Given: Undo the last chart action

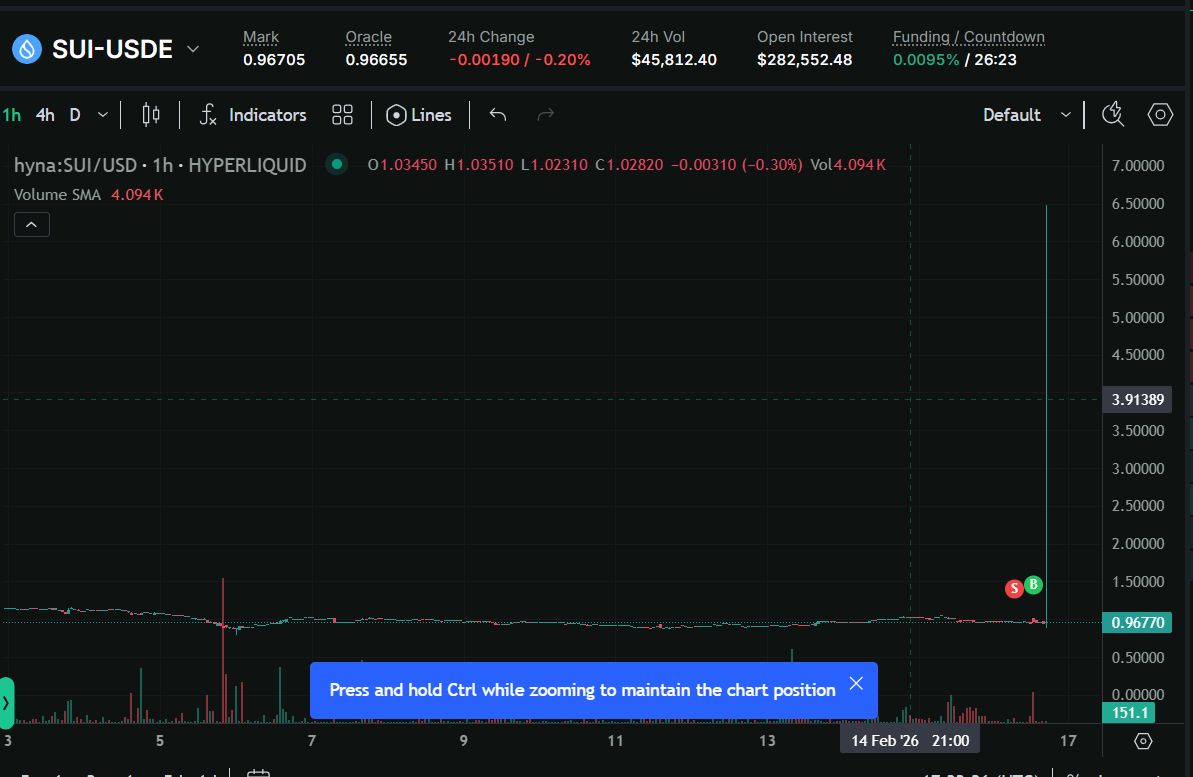Looking at the screenshot, I should pyautogui.click(x=498, y=115).
